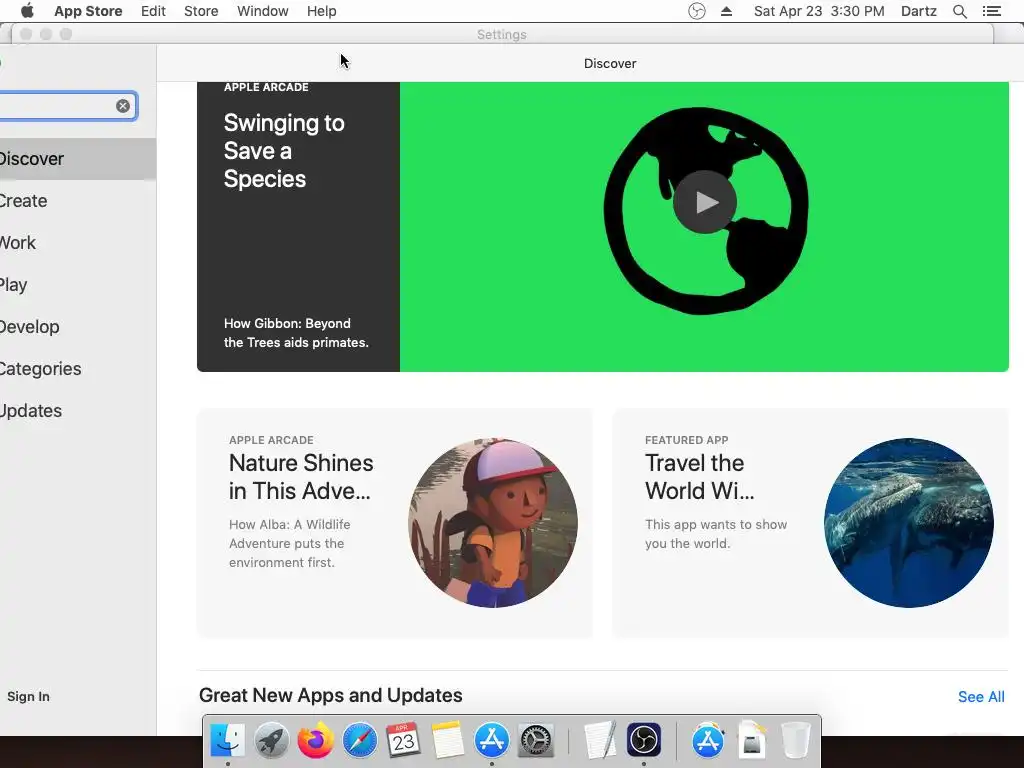Play the Swinging to Save a Species video
The width and height of the screenshot is (1024, 768).
(x=705, y=202)
